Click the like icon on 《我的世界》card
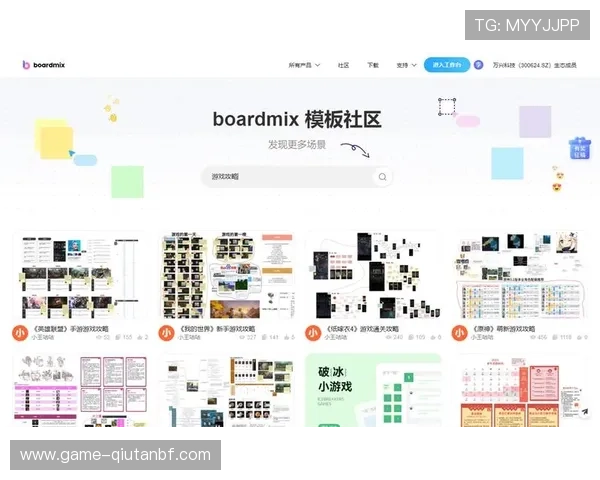 (x=286, y=337)
